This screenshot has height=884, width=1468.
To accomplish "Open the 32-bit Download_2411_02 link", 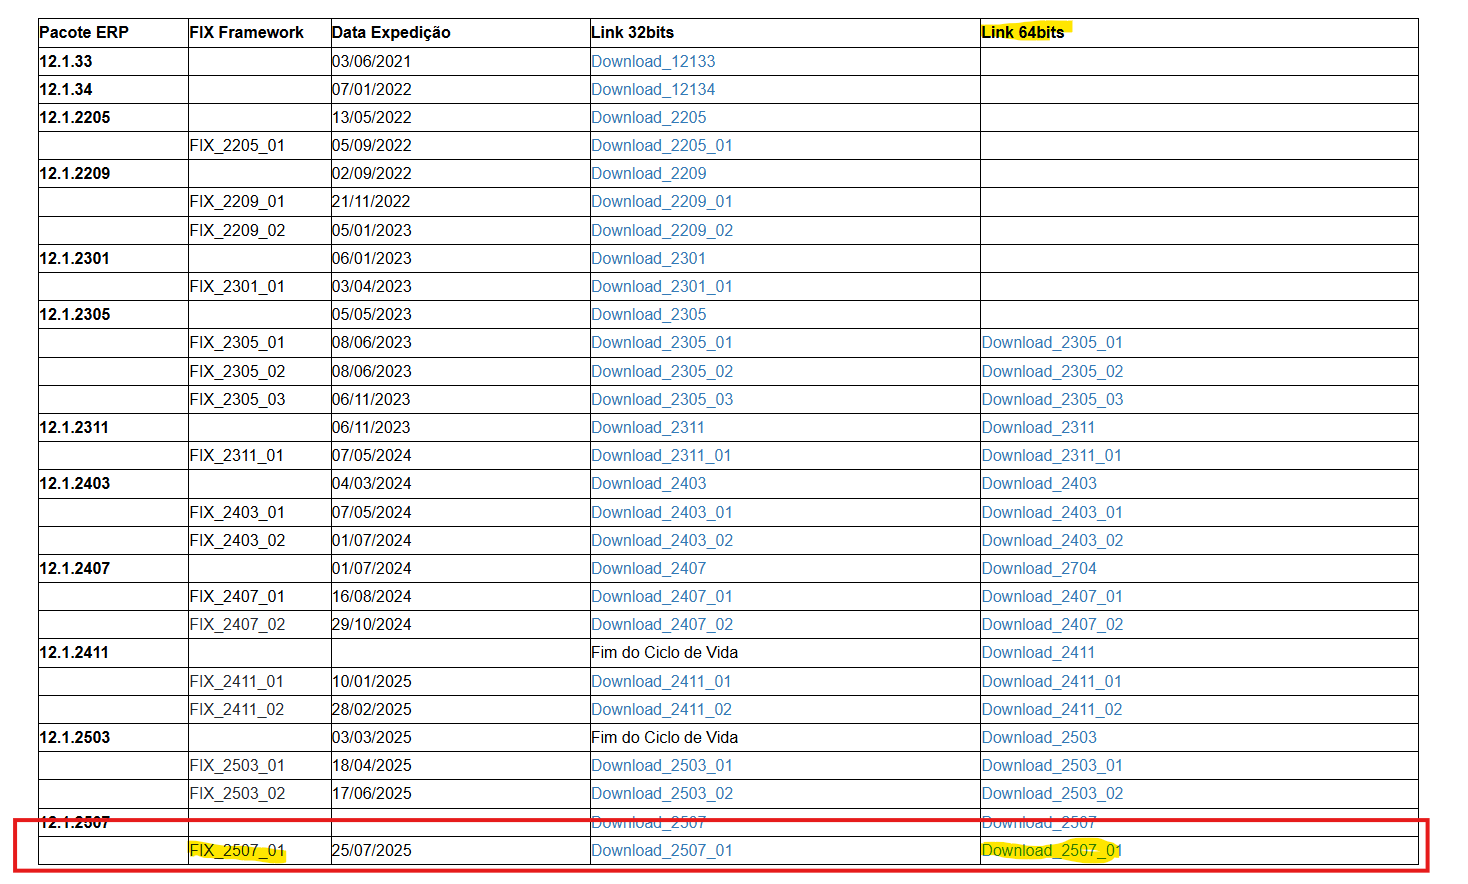I will pyautogui.click(x=661, y=709).
